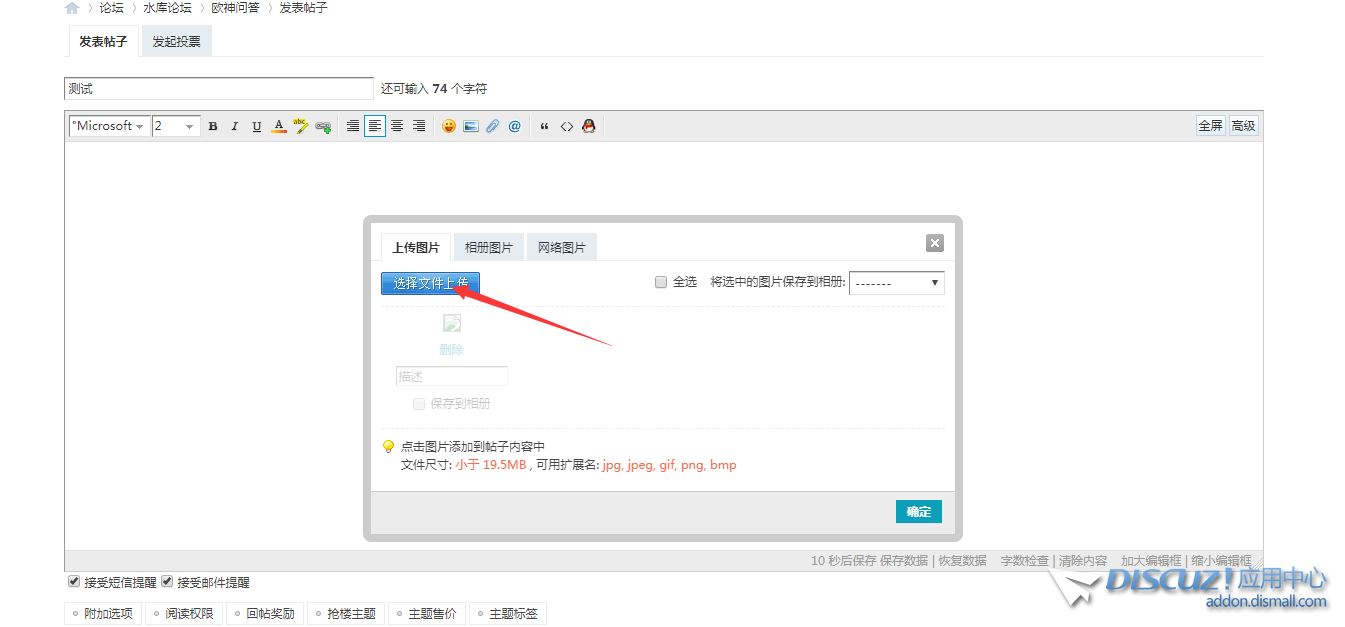Toggle italic formatting
Image resolution: width=1345 pixels, height=627 pixels.
(235, 126)
